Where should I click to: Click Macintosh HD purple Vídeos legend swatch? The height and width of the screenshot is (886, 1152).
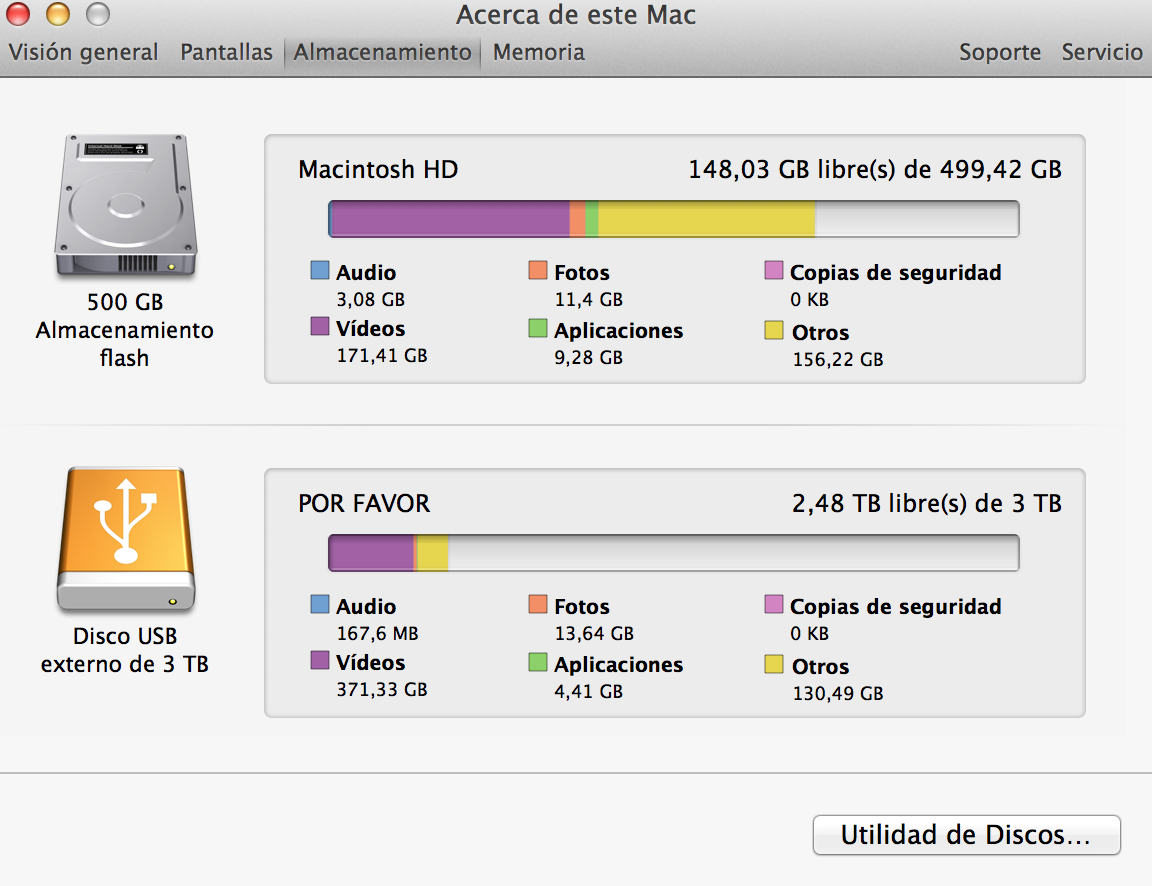pyautogui.click(x=320, y=326)
